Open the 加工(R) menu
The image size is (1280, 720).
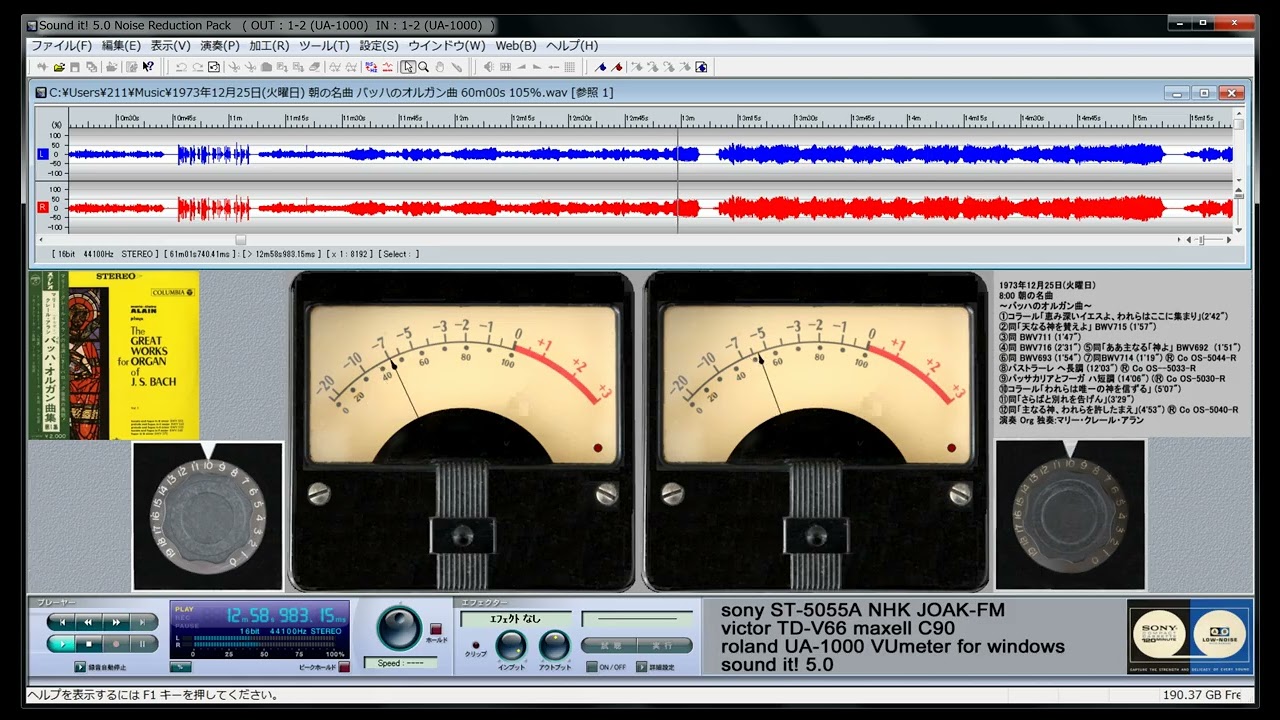coord(270,46)
